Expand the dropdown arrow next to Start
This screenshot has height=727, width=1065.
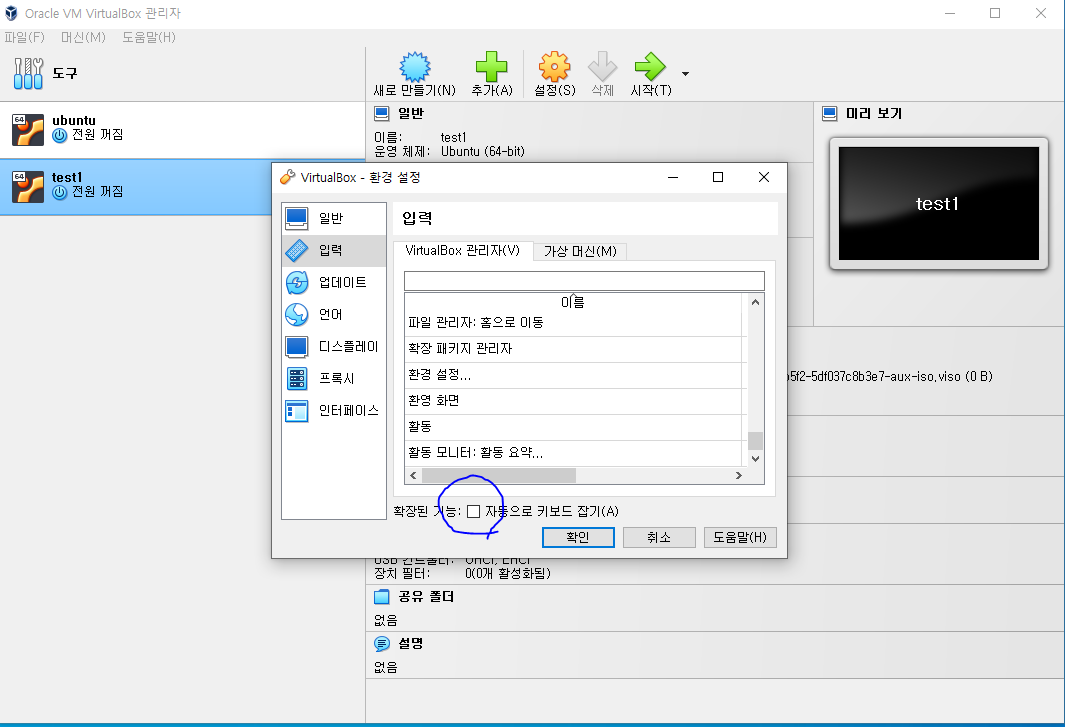[685, 73]
